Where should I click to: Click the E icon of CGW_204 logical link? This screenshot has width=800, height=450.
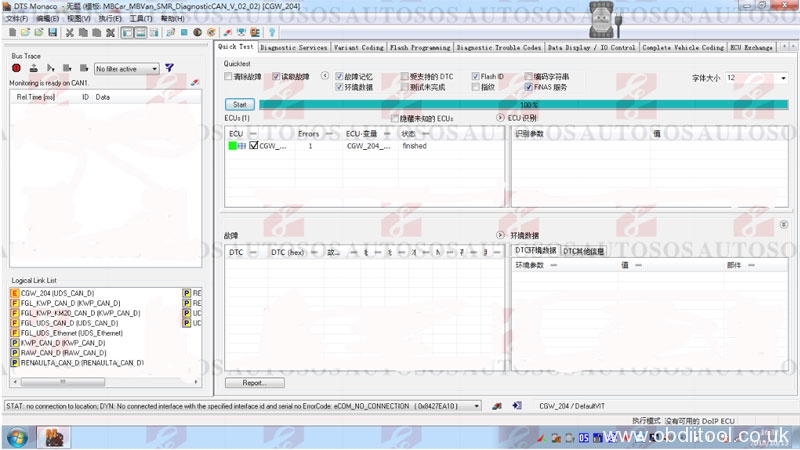coord(15,293)
